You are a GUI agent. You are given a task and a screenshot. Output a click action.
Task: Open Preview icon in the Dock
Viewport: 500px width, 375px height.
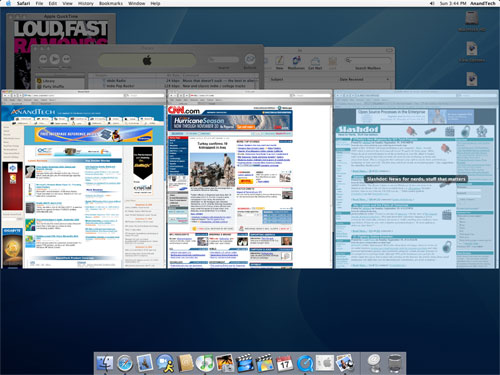[x=344, y=363]
